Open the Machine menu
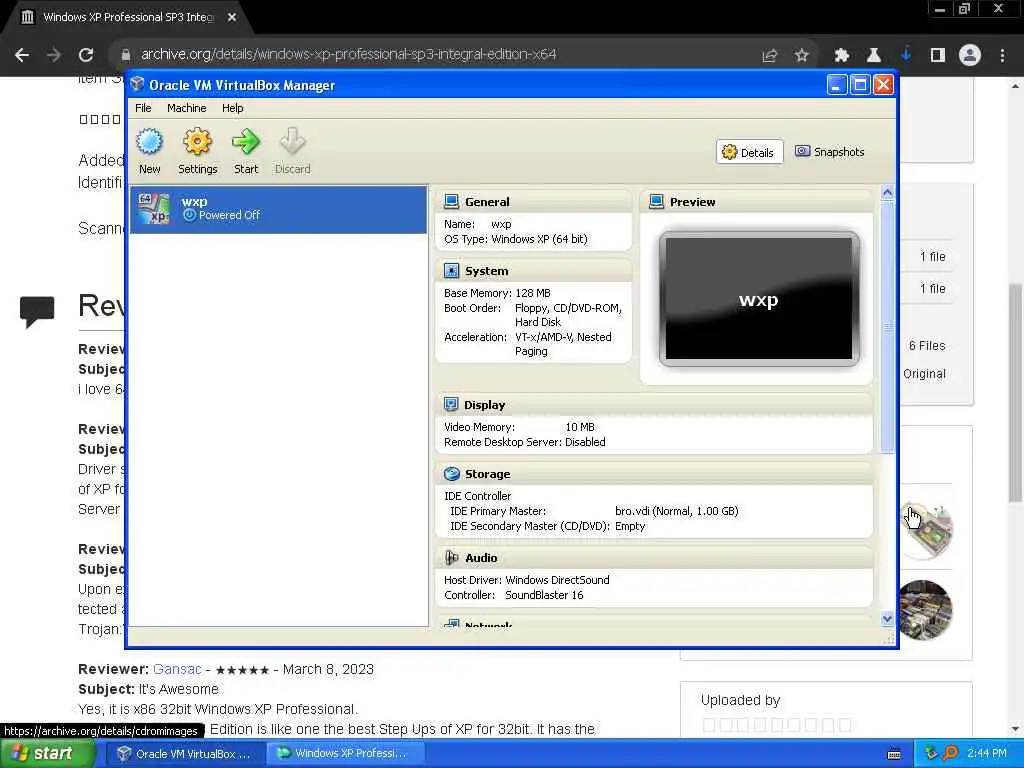The width and height of the screenshot is (1024, 768). [186, 108]
